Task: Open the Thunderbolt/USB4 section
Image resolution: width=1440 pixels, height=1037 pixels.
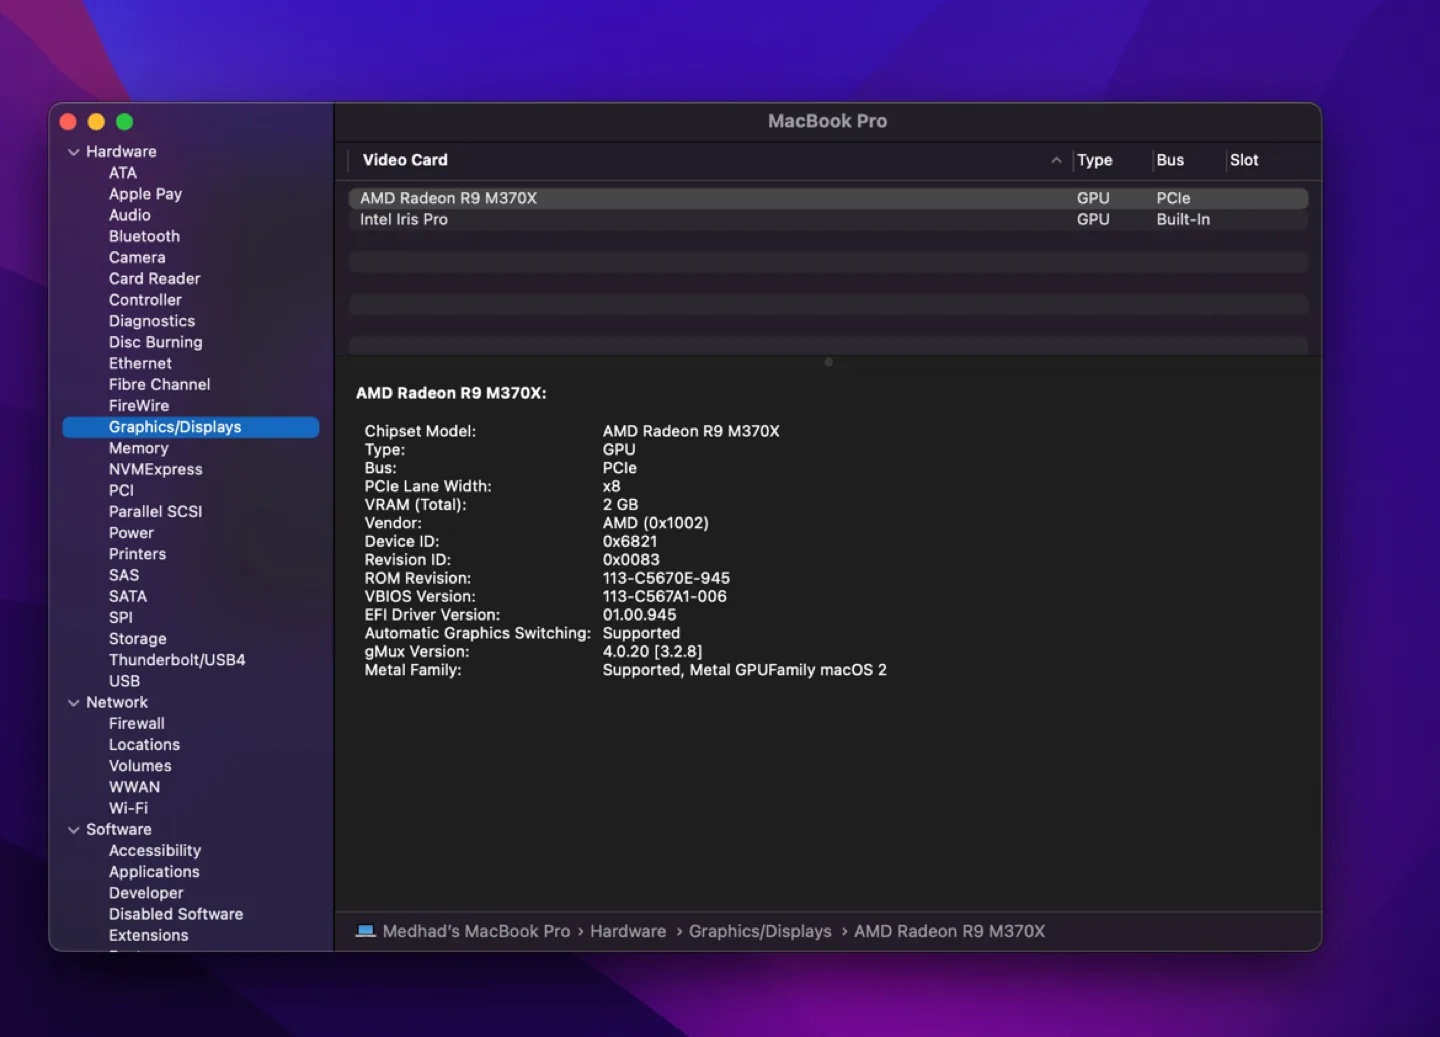Action: click(x=177, y=659)
